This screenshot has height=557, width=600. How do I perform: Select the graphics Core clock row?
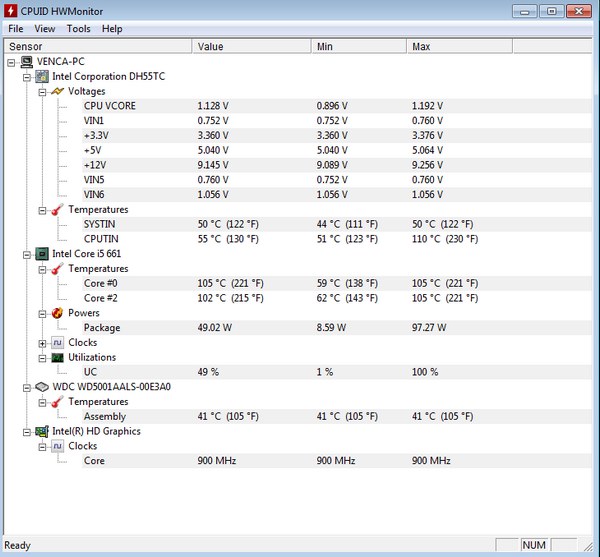(337, 461)
